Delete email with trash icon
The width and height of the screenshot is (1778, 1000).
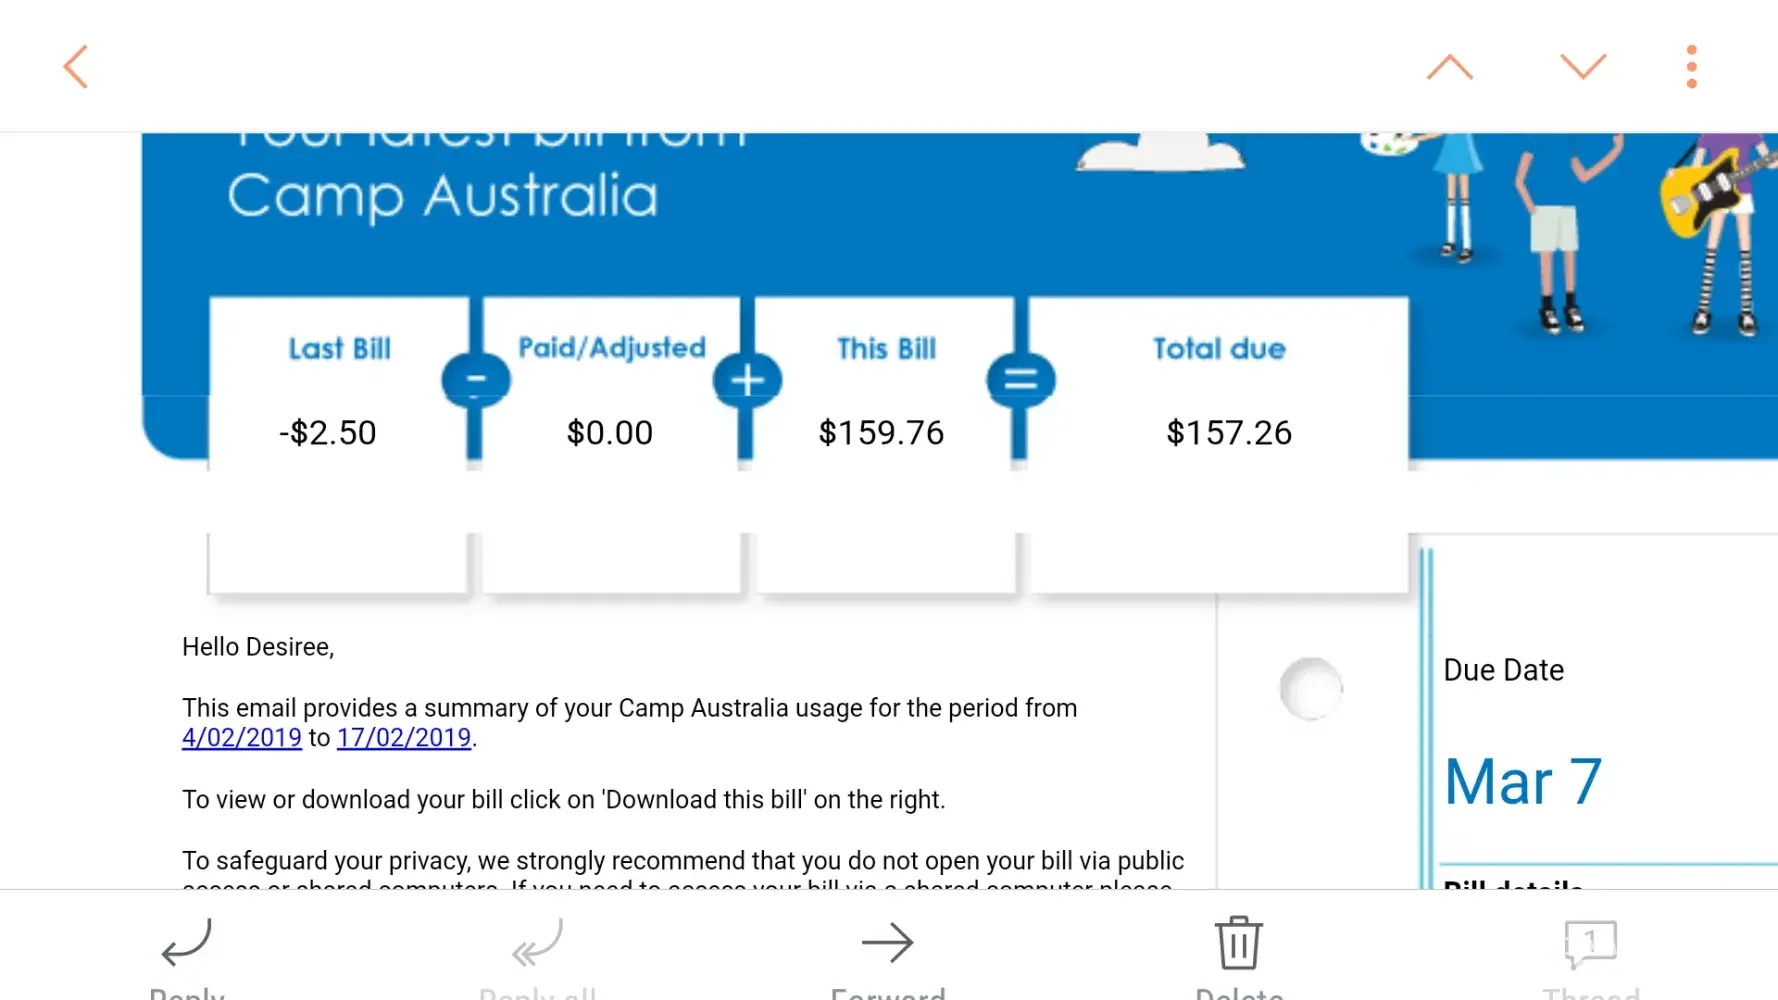tap(1238, 943)
